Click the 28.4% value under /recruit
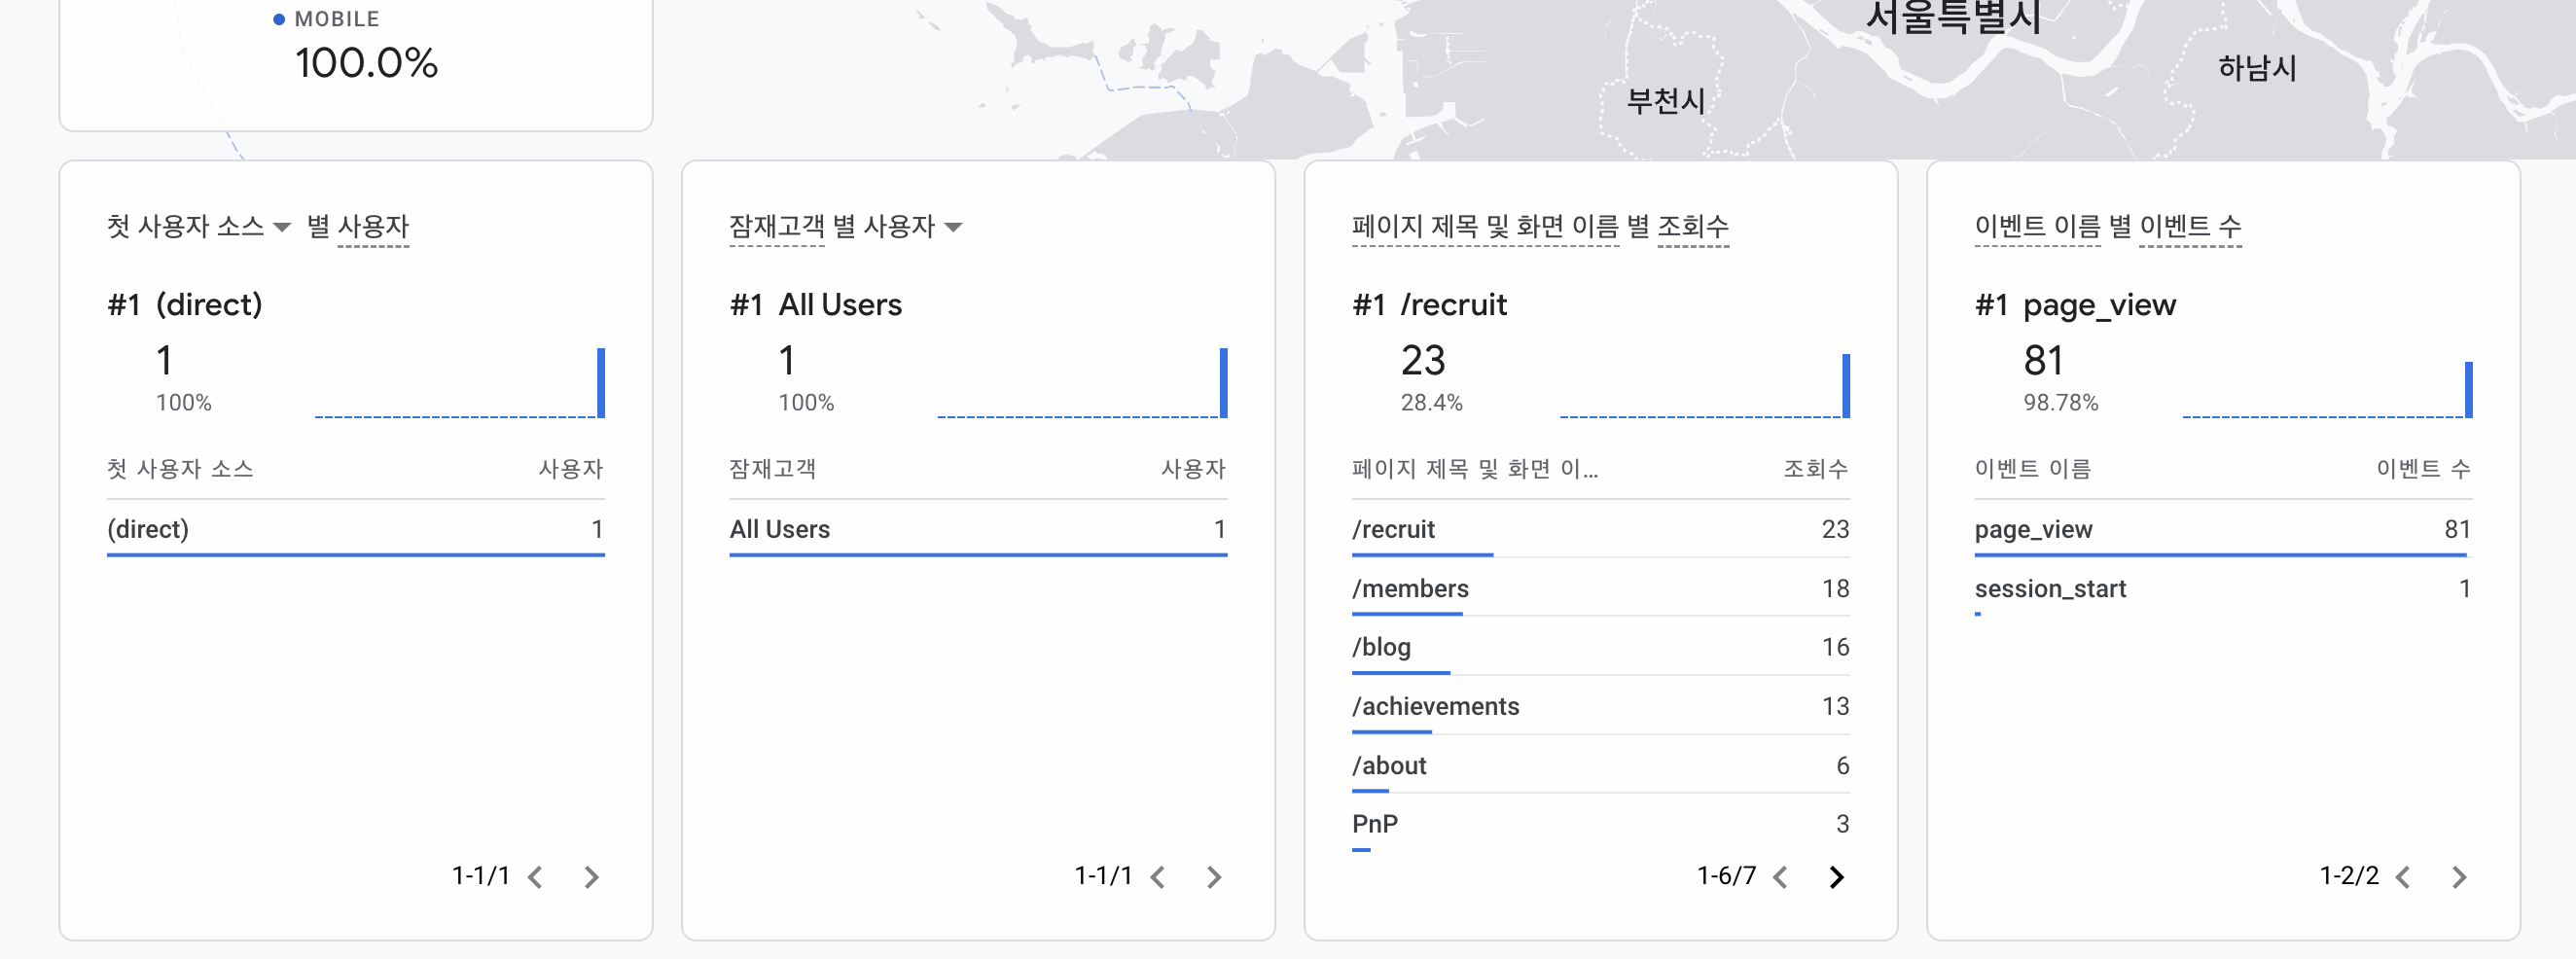This screenshot has height=959, width=2576. tap(1431, 403)
